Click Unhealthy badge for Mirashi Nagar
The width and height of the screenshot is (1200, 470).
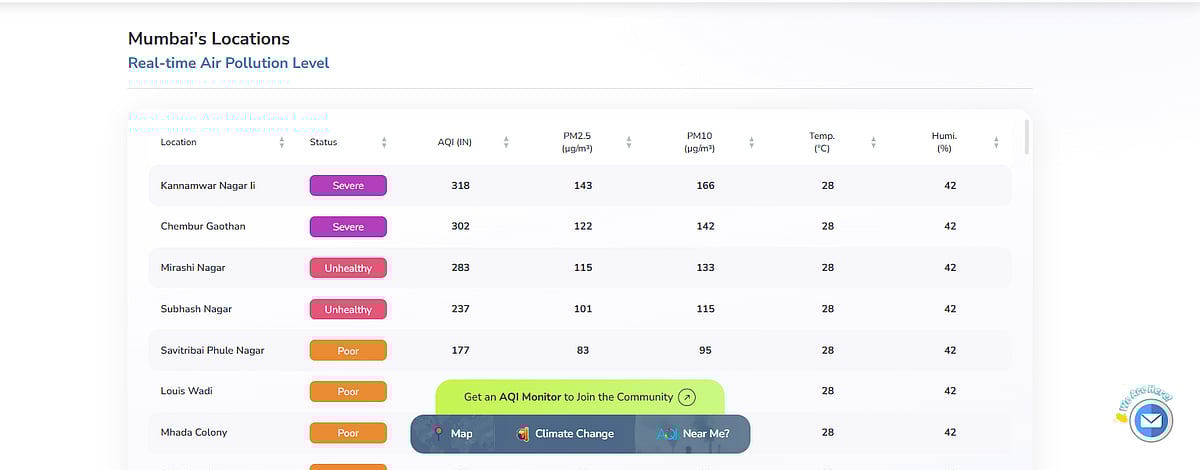[x=348, y=268]
